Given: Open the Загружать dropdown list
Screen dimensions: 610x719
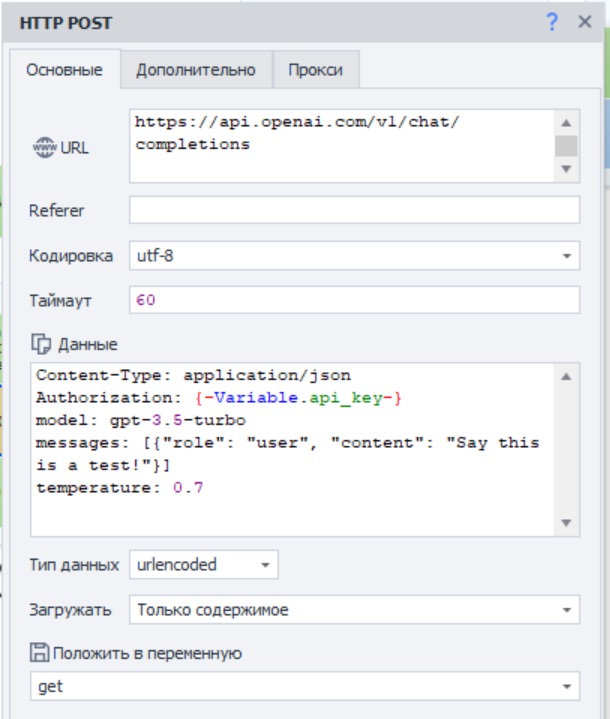Looking at the screenshot, I should click(x=568, y=609).
